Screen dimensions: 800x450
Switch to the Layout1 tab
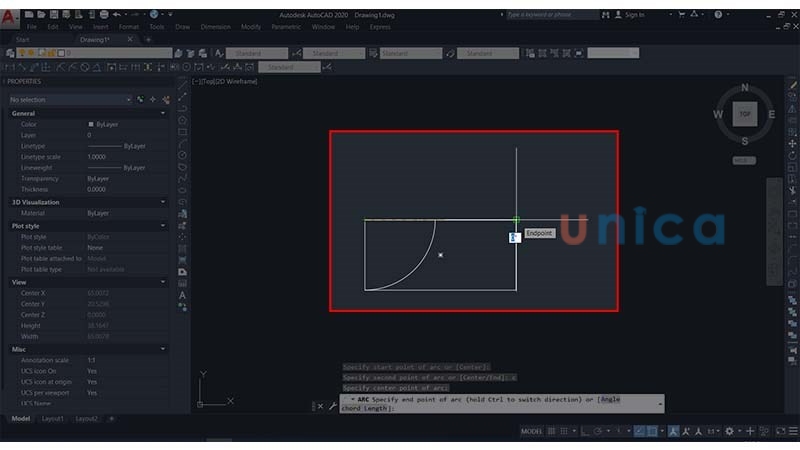pos(53,419)
